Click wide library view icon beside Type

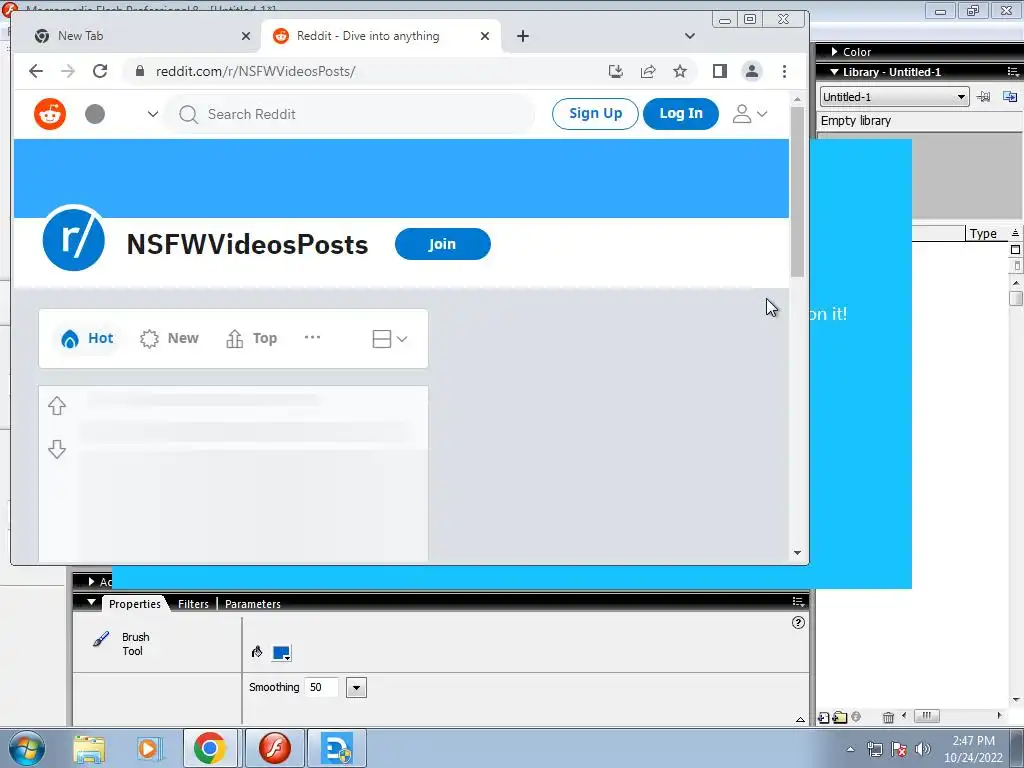click(x=1016, y=249)
